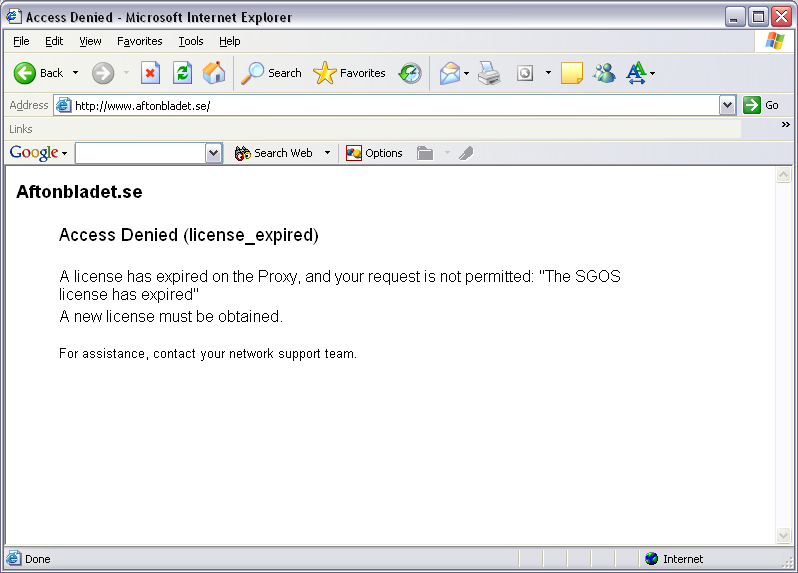Click the Windows flag logo

(x=774, y=41)
